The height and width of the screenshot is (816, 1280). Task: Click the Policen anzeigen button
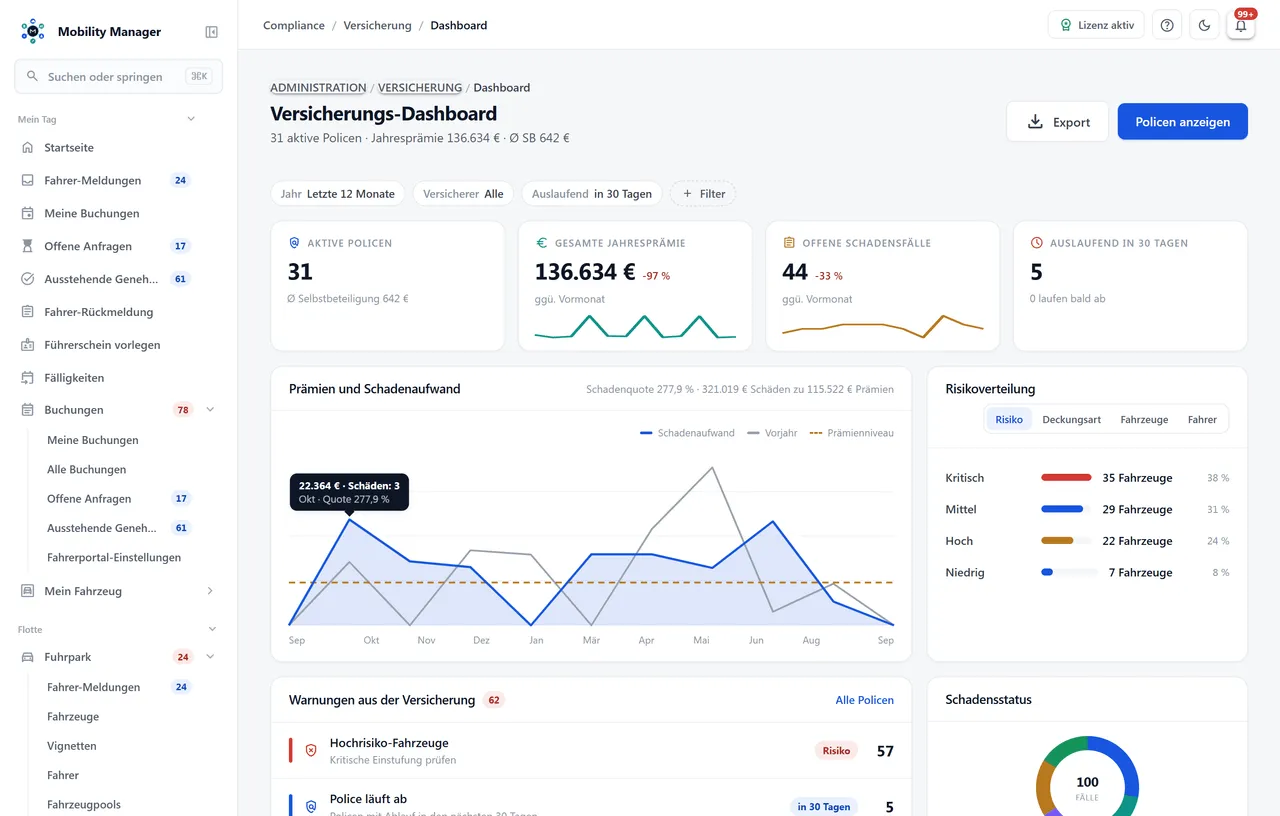point(1183,122)
